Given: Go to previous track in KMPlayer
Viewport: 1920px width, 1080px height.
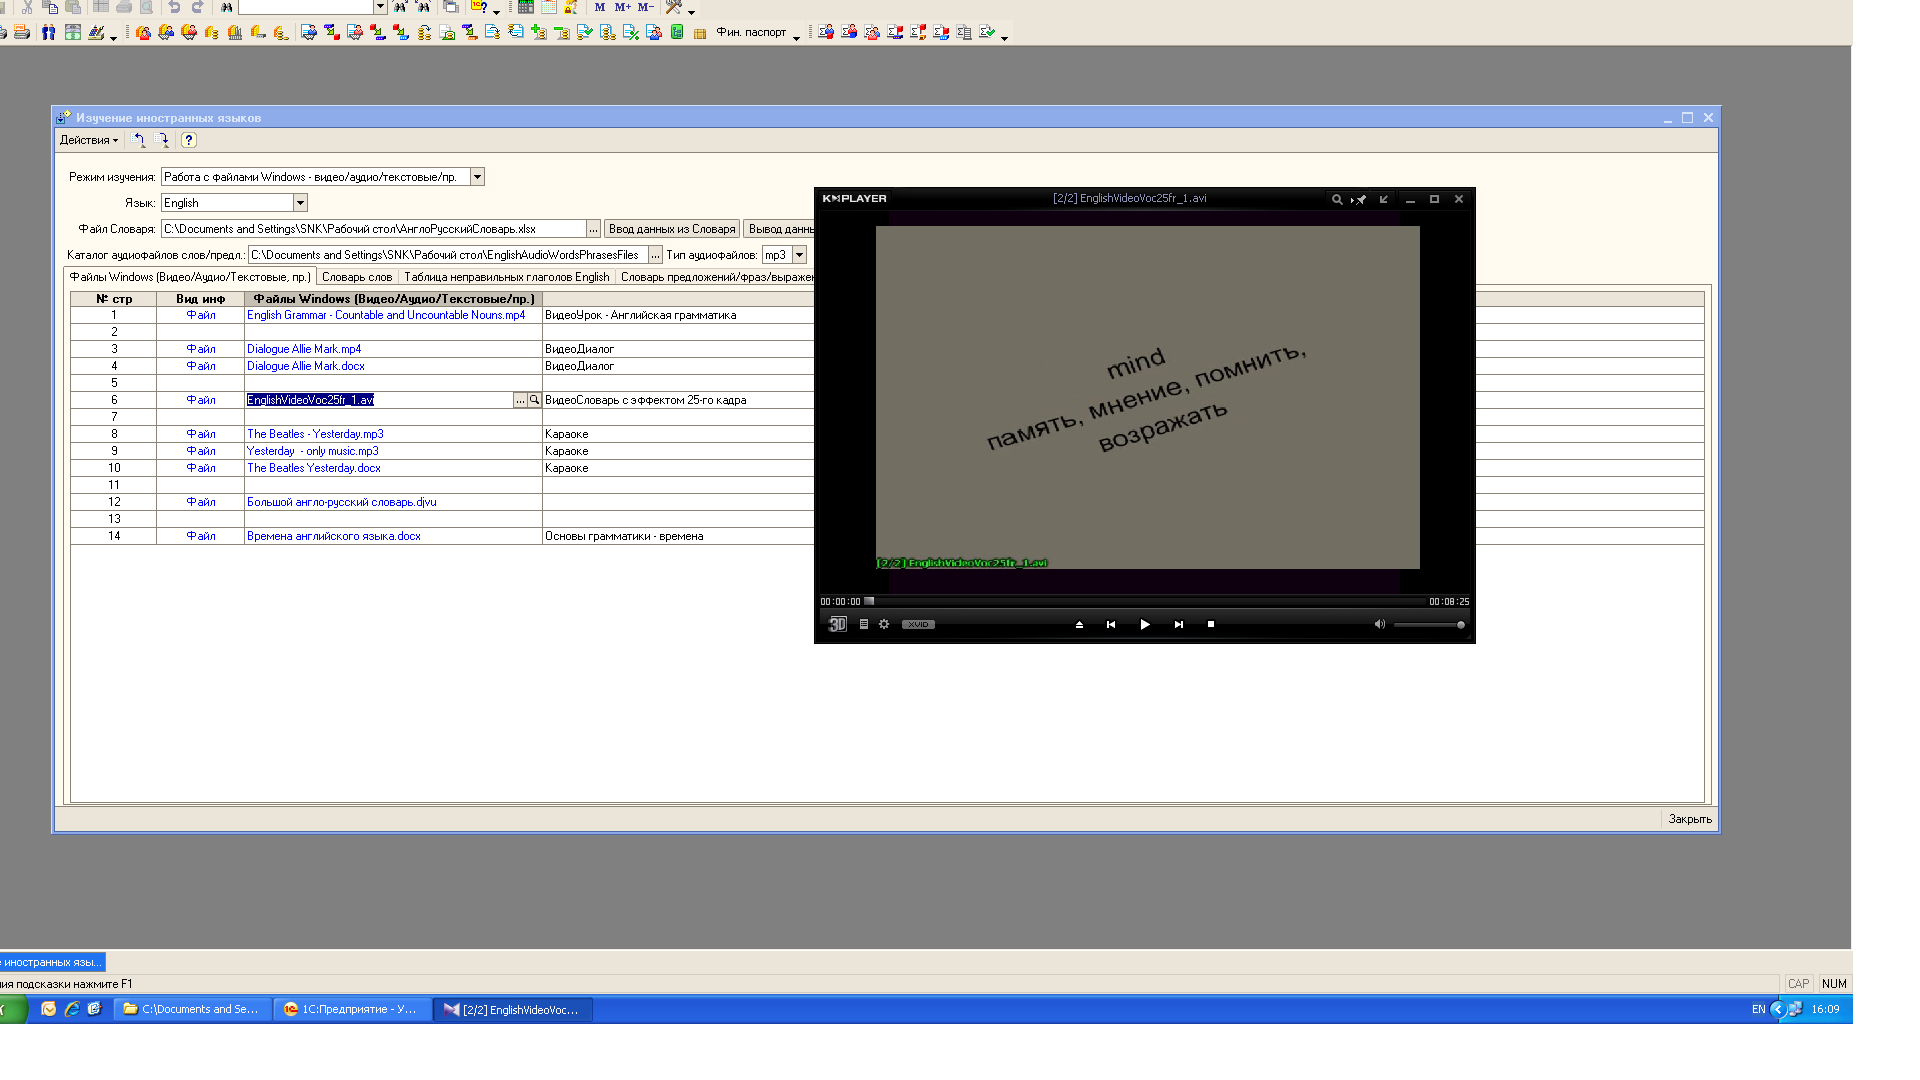Looking at the screenshot, I should pyautogui.click(x=1110, y=624).
